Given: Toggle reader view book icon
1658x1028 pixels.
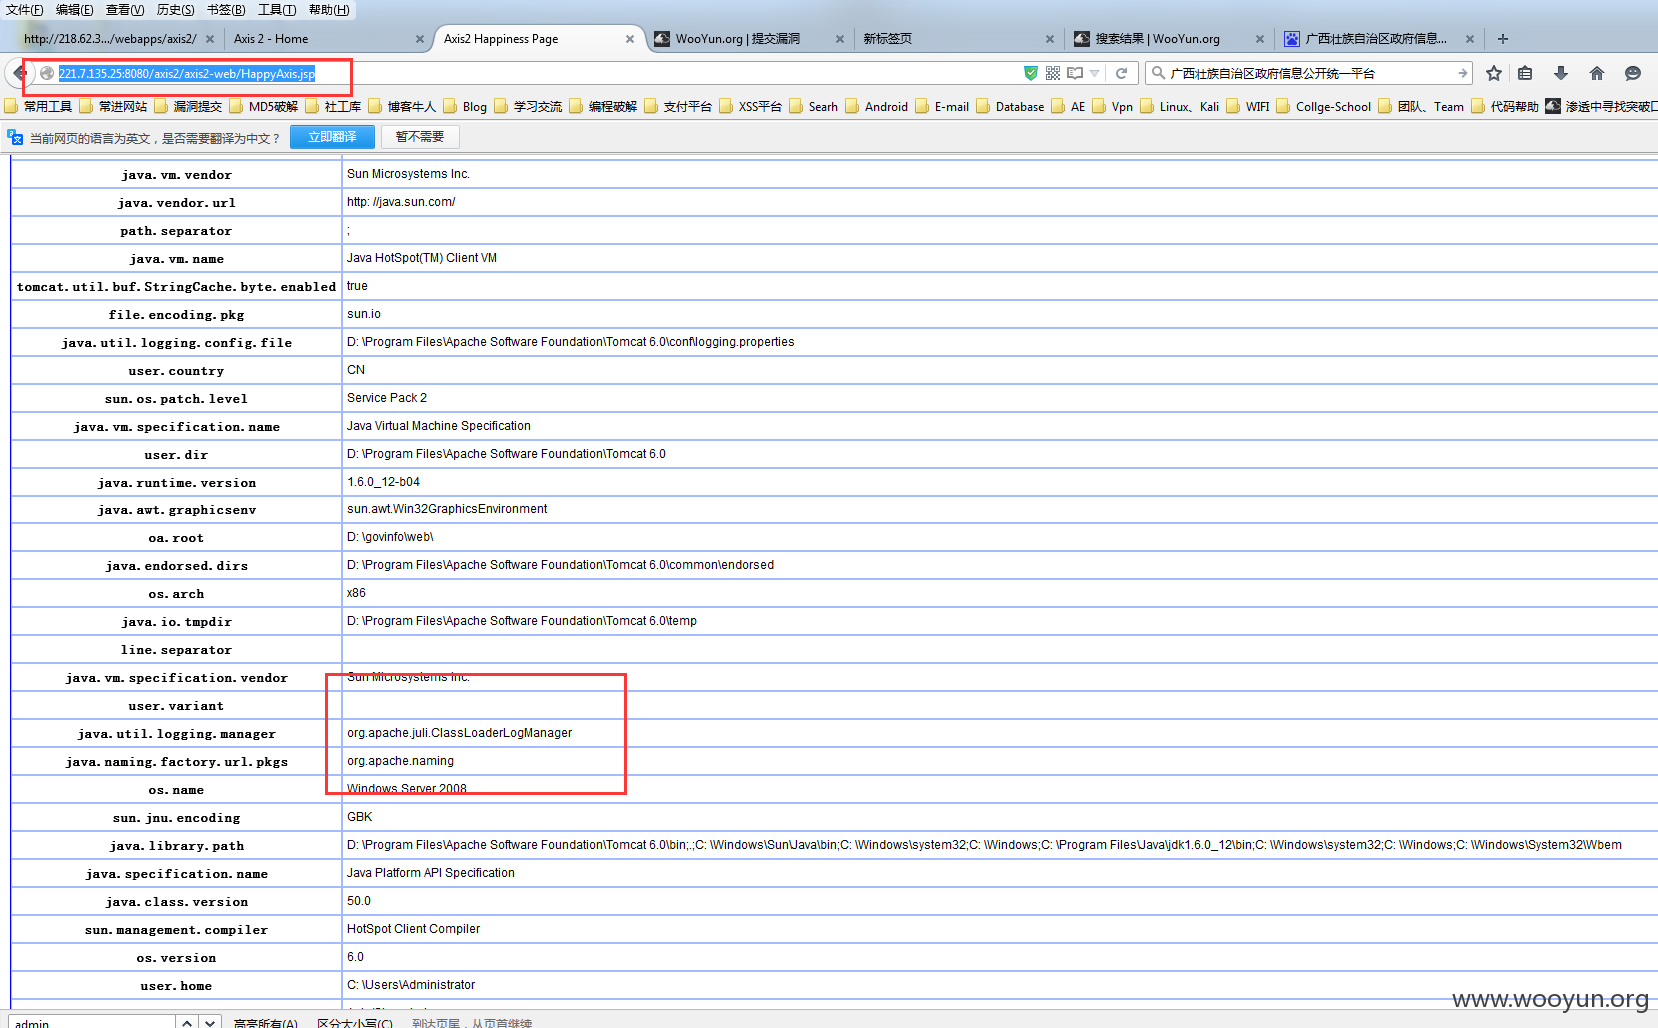Looking at the screenshot, I should point(1075,73).
